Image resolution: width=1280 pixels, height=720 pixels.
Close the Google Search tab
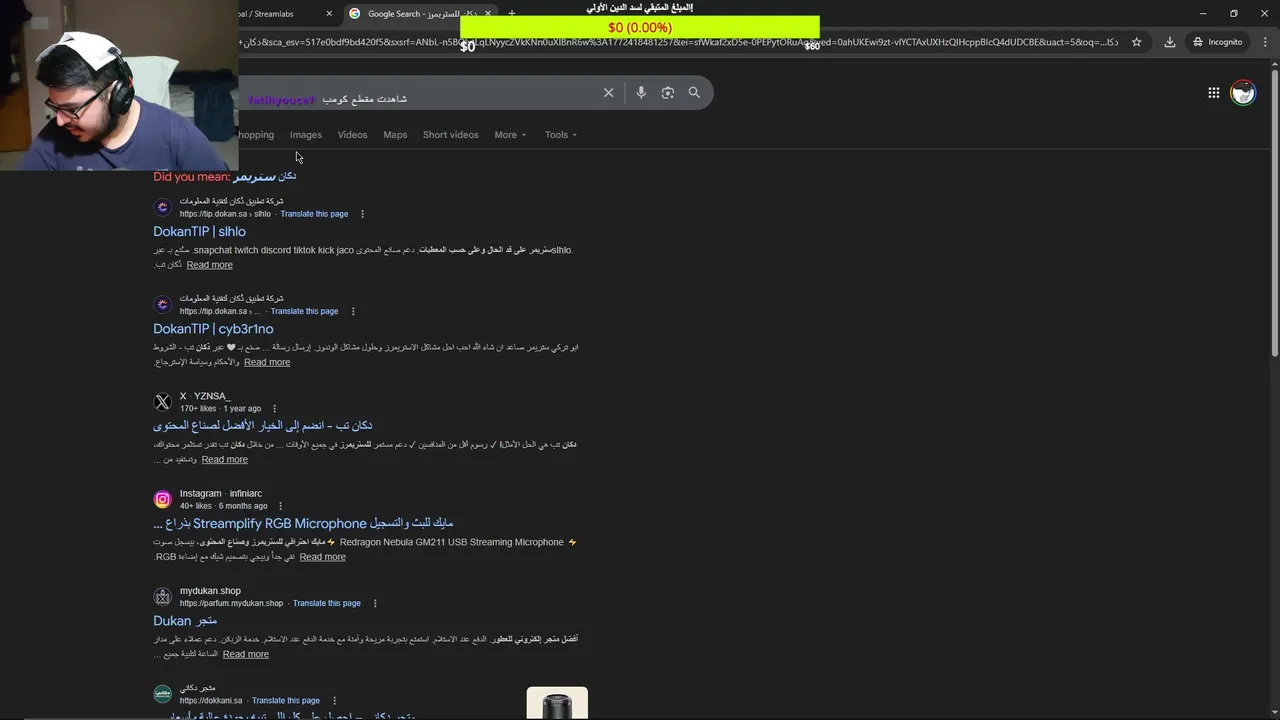(488, 14)
